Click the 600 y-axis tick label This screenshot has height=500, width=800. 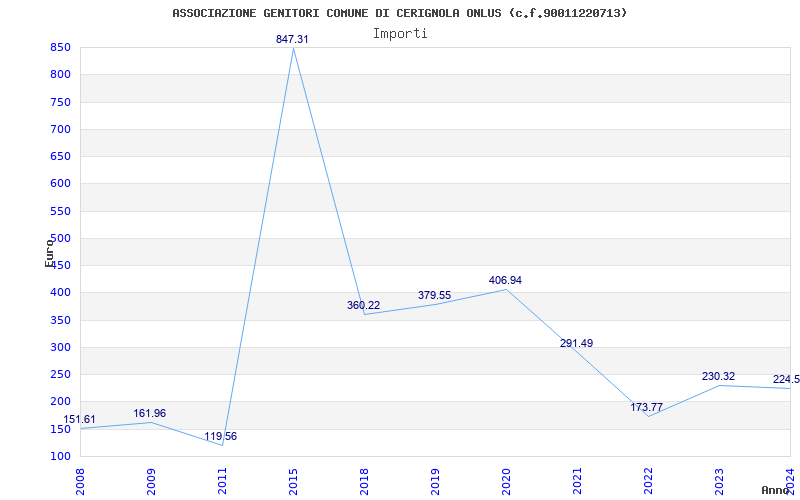(x=60, y=184)
